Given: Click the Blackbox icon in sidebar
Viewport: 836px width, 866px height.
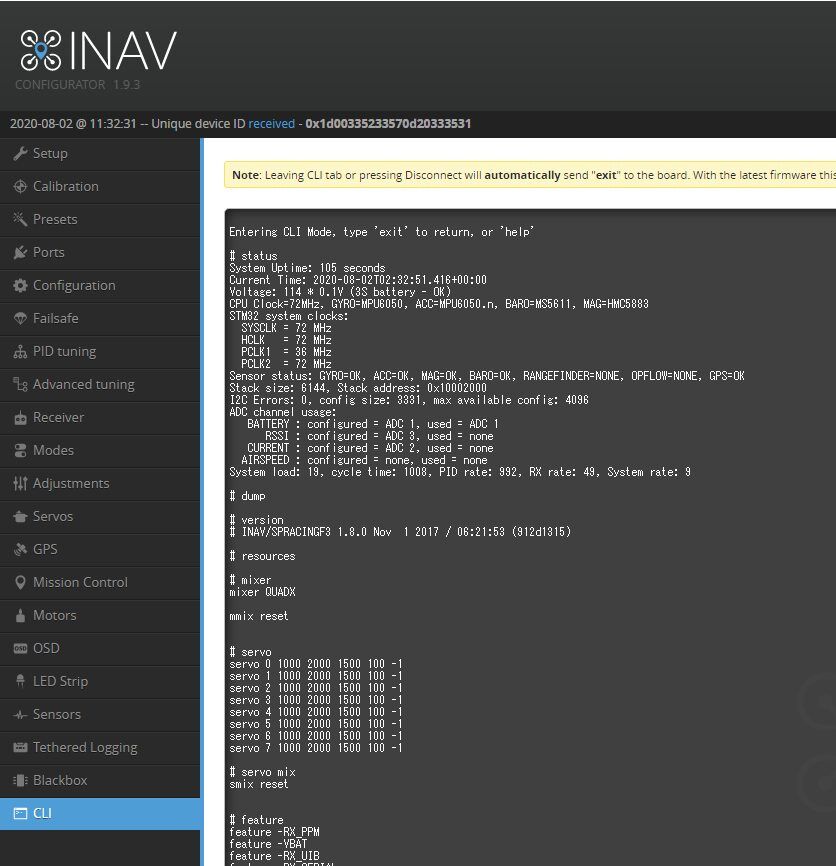Looking at the screenshot, I should 20,780.
